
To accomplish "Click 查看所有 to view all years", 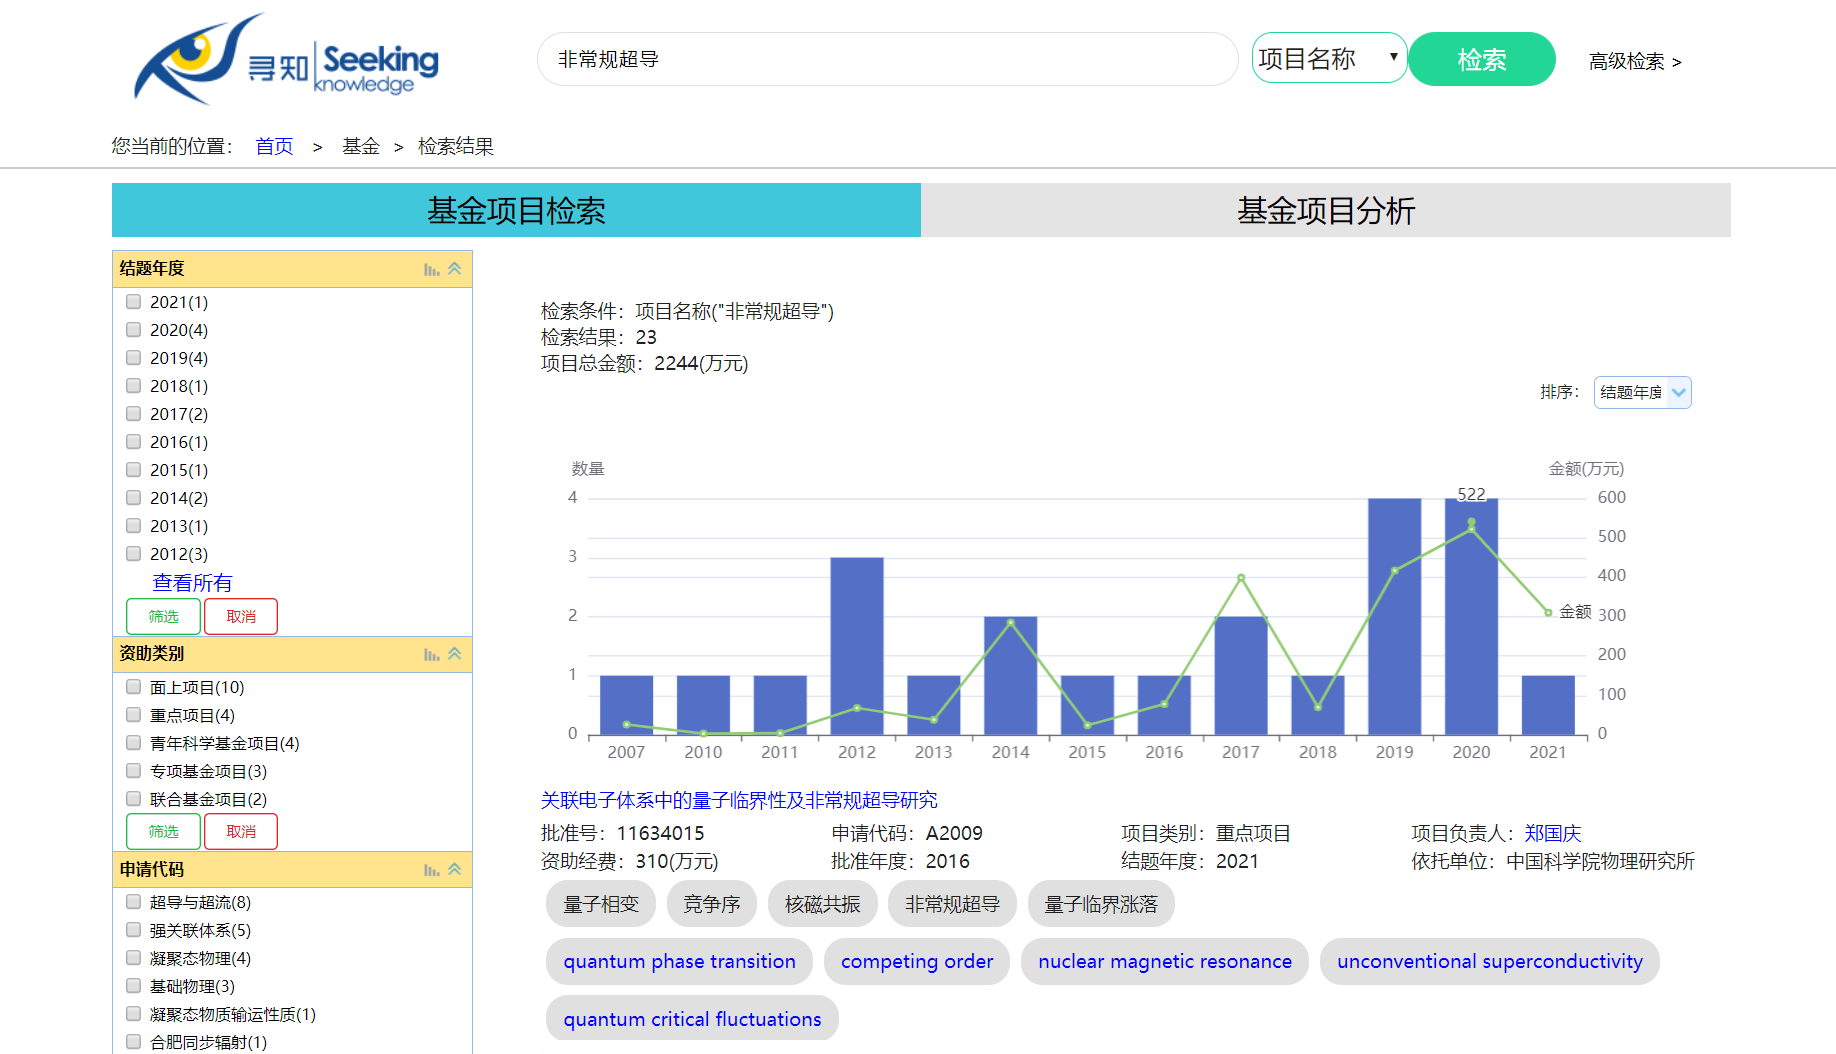I will [x=192, y=583].
